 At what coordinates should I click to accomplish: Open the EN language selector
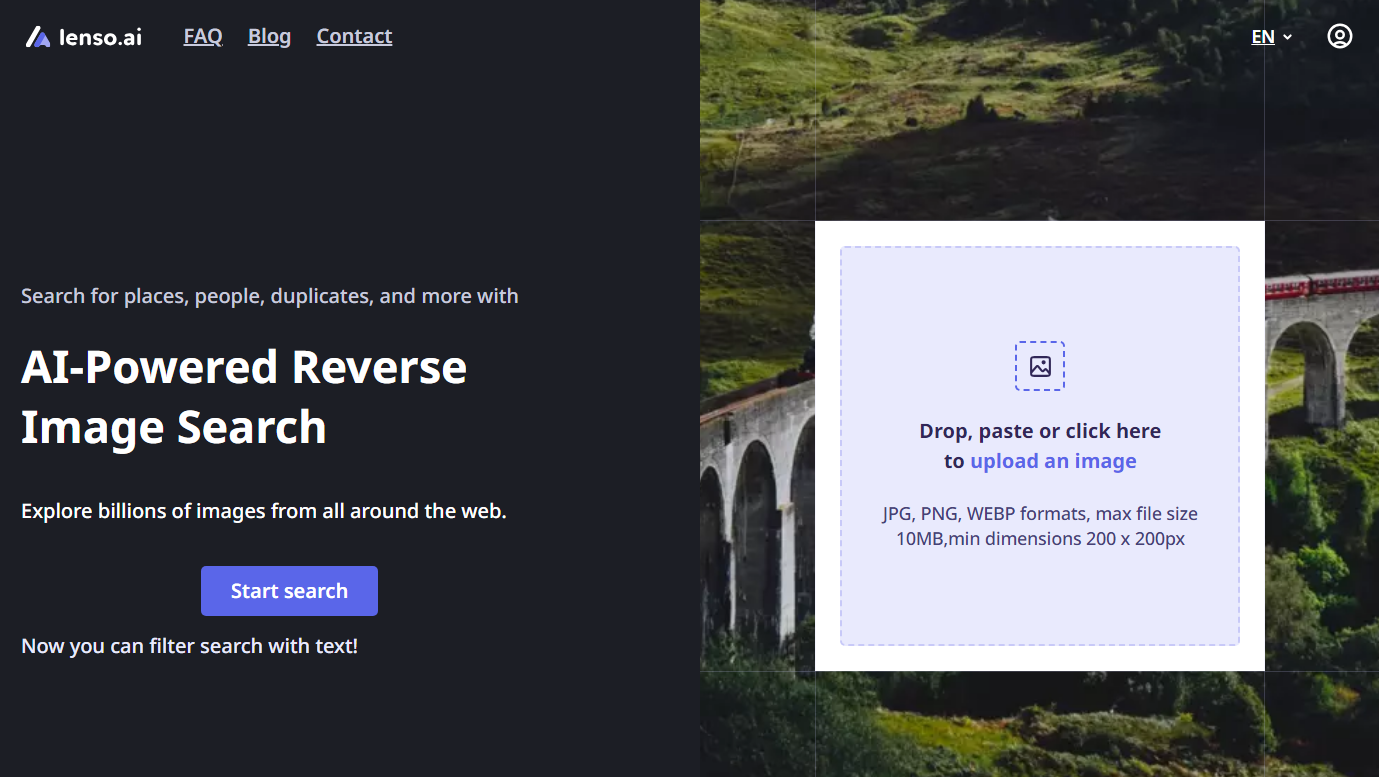[x=1263, y=37]
